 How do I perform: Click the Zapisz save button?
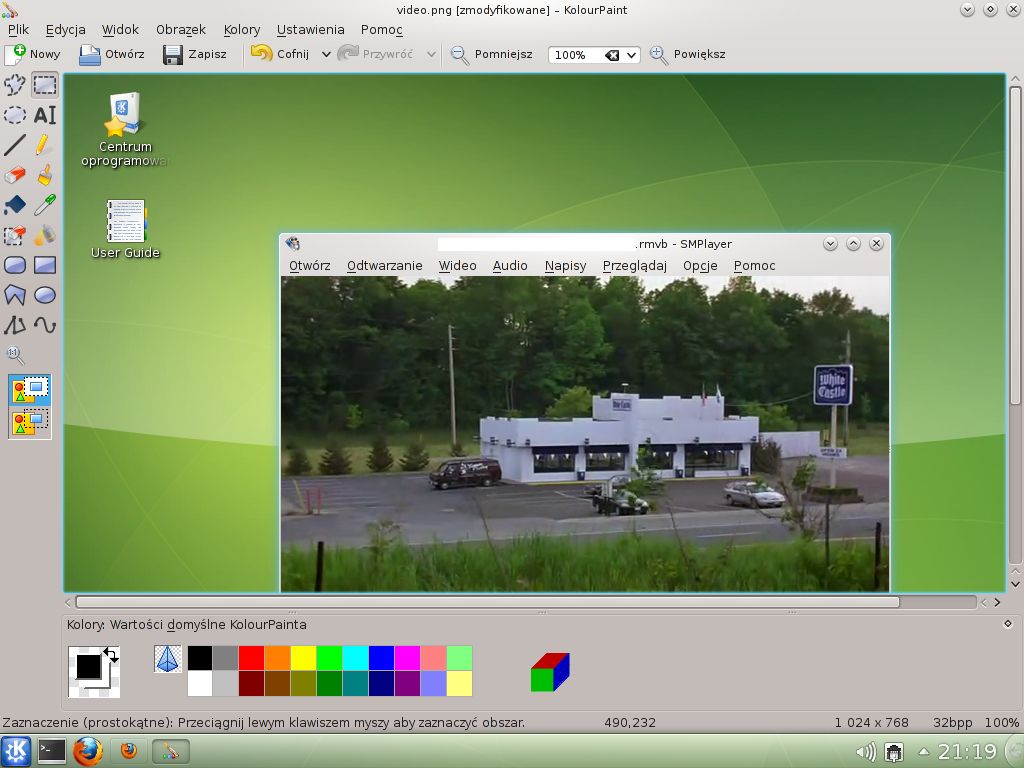pos(195,54)
